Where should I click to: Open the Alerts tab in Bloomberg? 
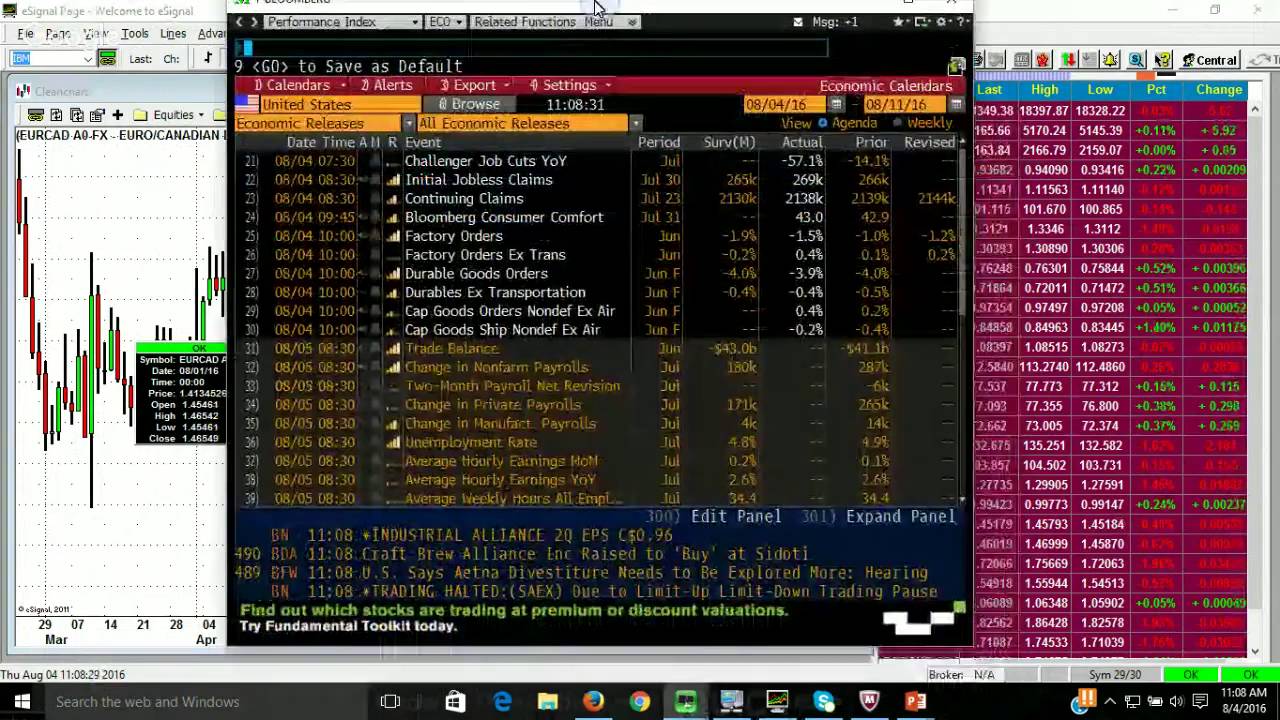[386, 85]
